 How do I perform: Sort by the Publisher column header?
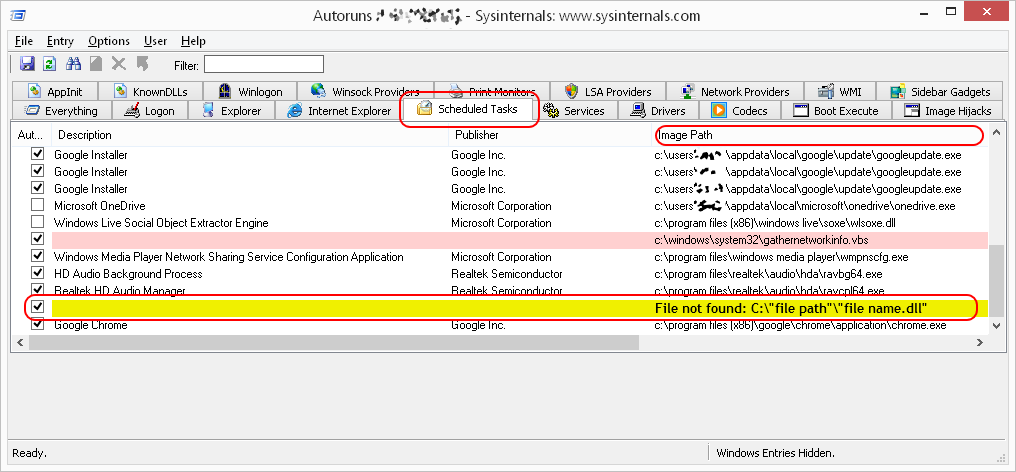point(549,135)
